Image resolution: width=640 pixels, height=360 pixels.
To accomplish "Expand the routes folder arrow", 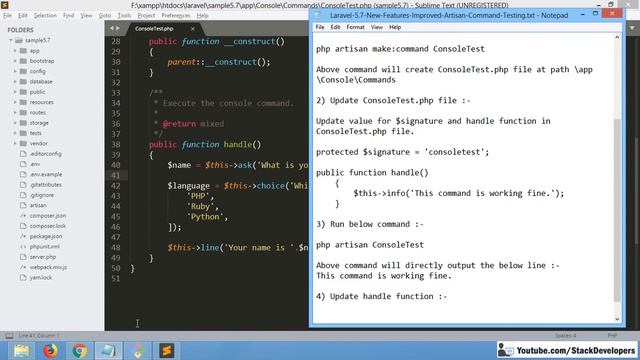I will click(x=15, y=112).
